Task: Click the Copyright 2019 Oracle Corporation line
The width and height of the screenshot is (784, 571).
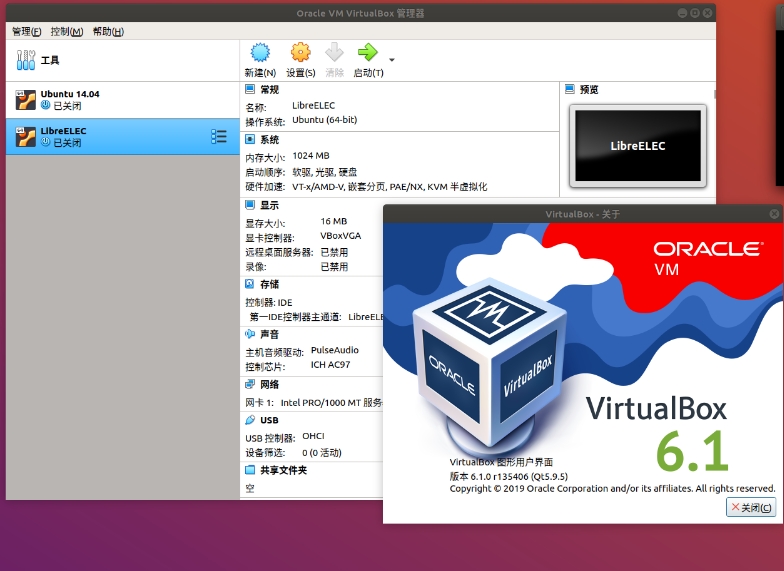Action: pyautogui.click(x=612, y=488)
